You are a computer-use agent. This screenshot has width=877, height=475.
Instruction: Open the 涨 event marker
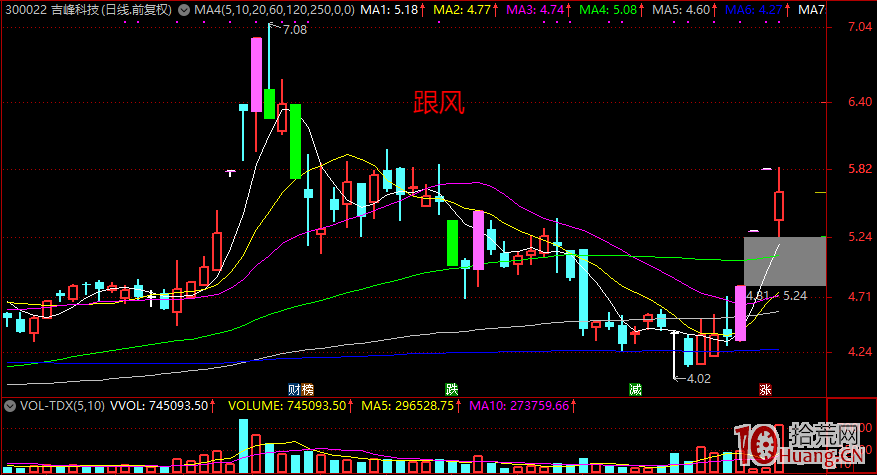coord(765,389)
